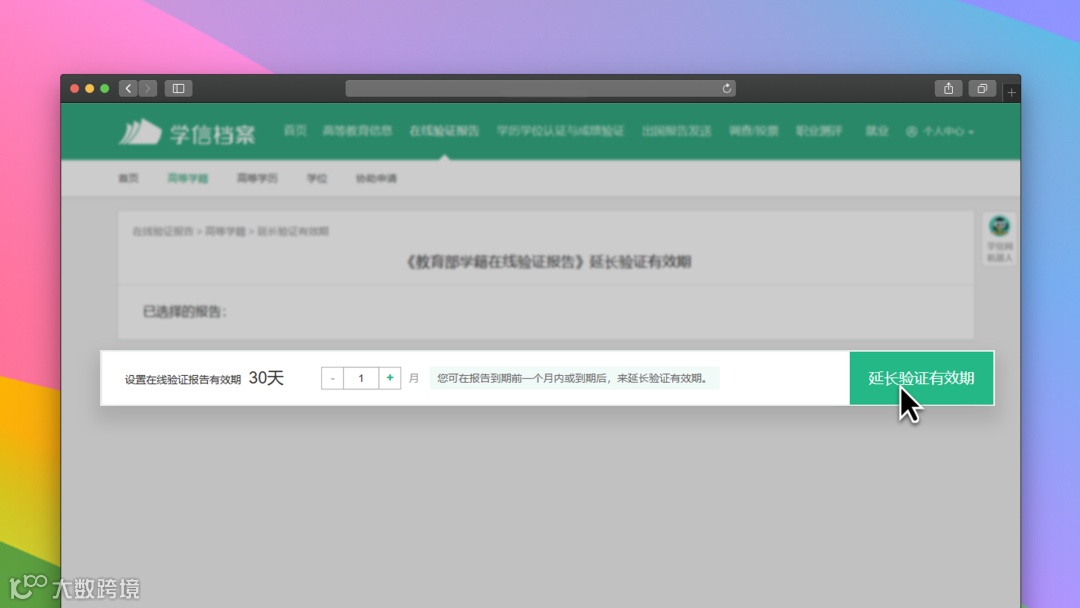The width and height of the screenshot is (1080, 608).
Task: Open 调查/投票 in the top navigation
Action: click(754, 131)
